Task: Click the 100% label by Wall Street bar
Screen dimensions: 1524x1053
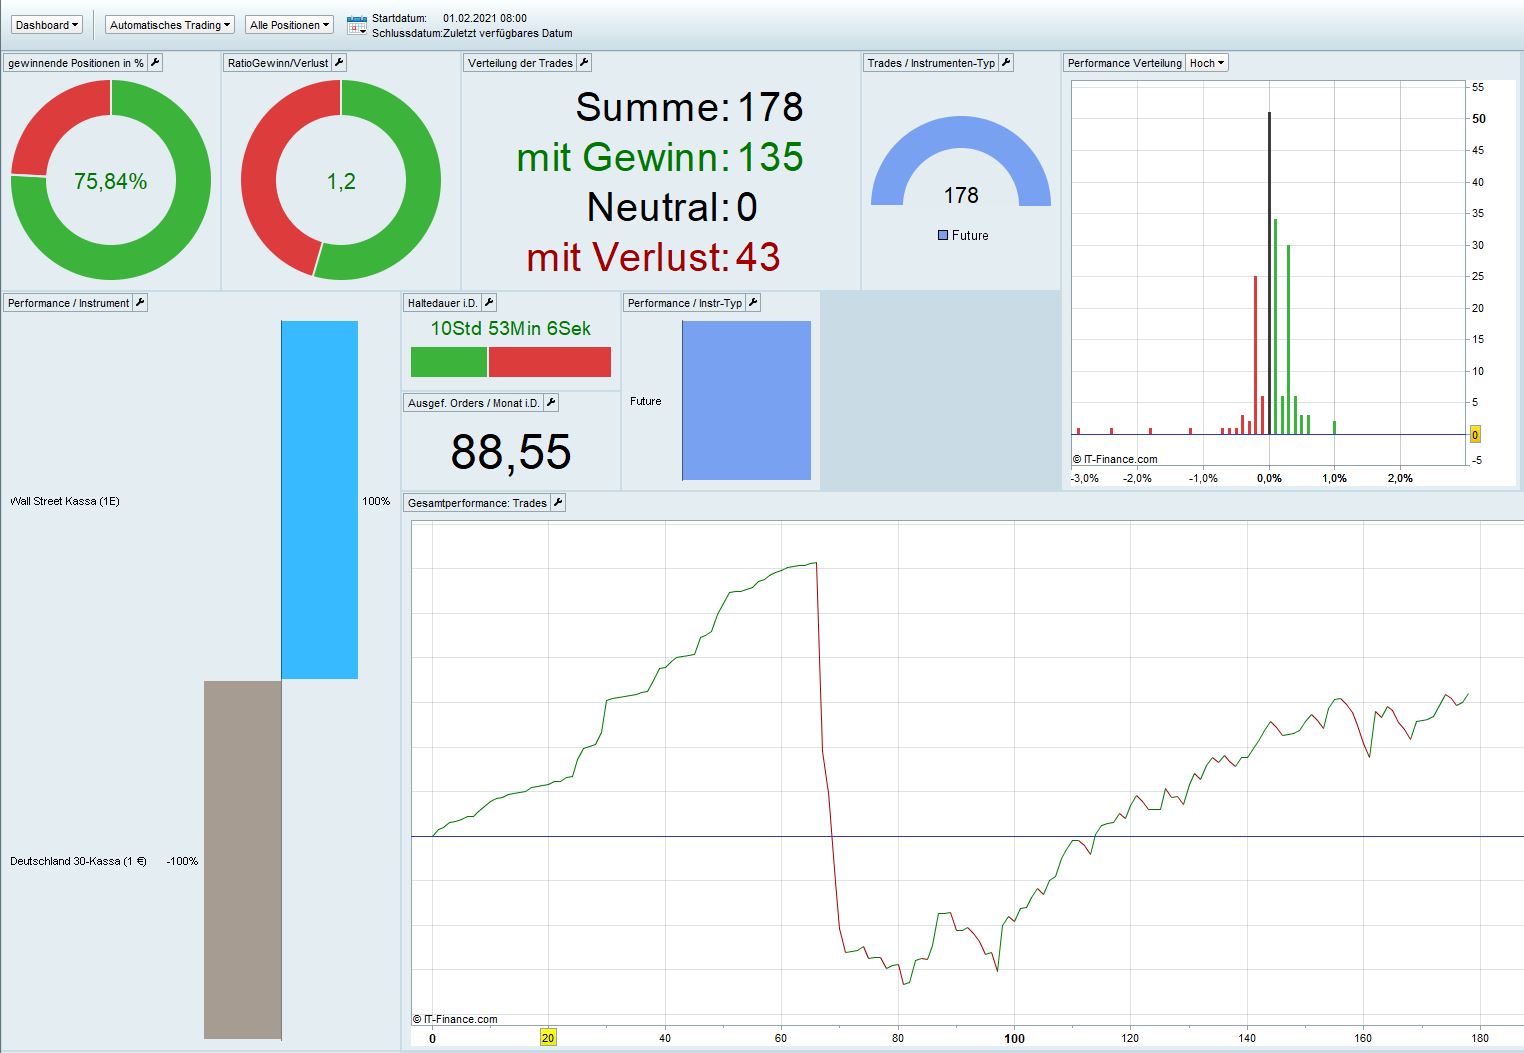Action: (x=376, y=501)
